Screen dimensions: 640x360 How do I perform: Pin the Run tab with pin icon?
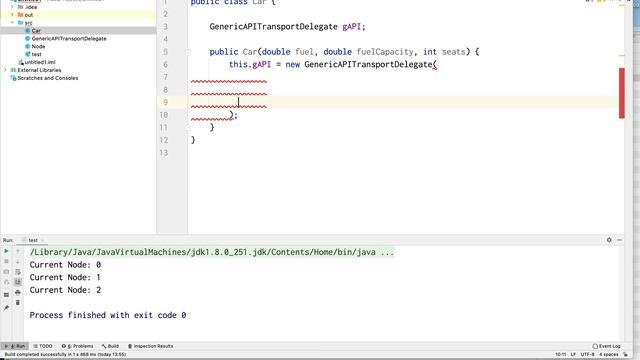click(6, 308)
